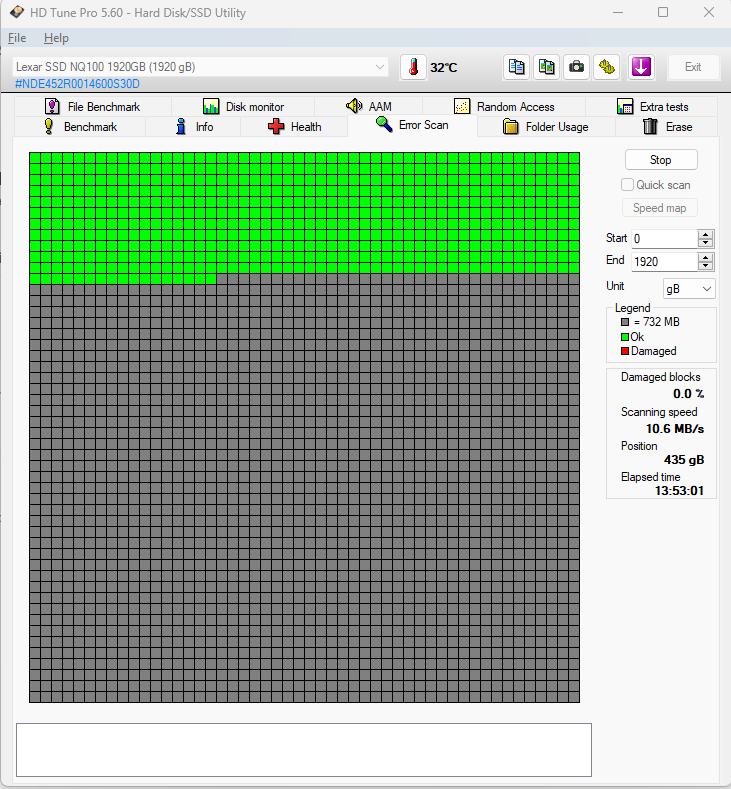Click the Extra tests tab icon

(625, 106)
